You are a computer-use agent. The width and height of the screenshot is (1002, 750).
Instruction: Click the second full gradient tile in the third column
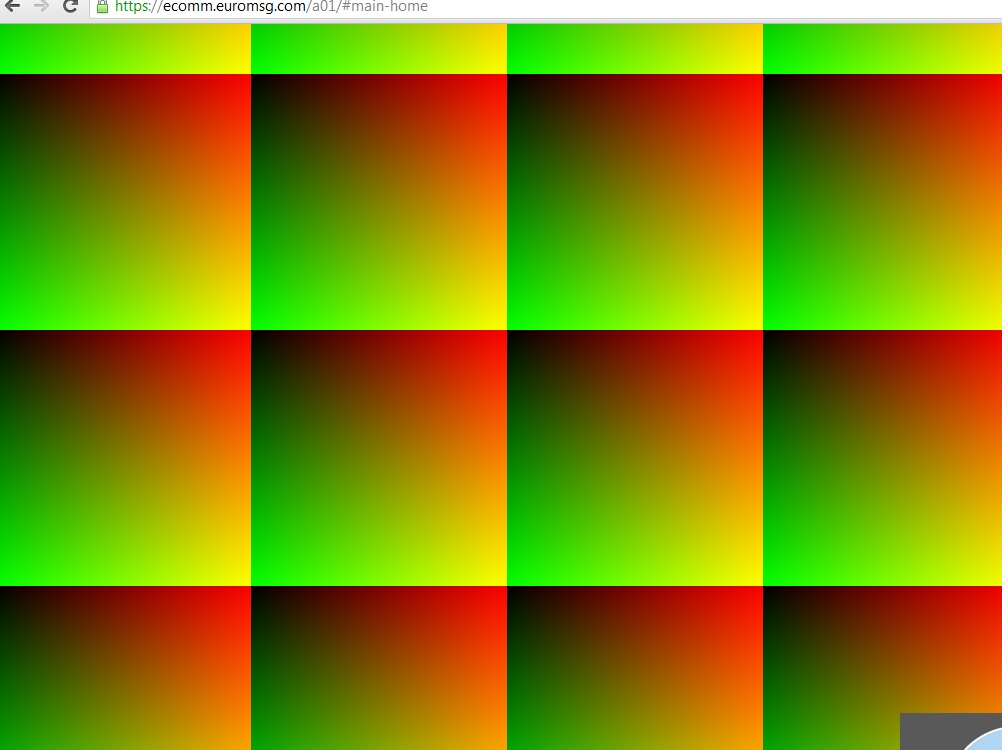pos(635,458)
